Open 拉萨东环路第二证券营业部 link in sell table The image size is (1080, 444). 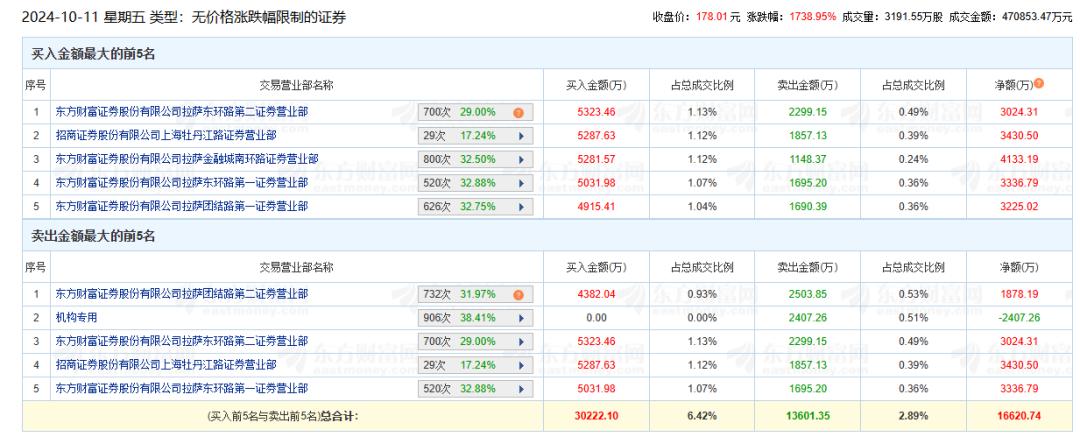[x=181, y=341]
